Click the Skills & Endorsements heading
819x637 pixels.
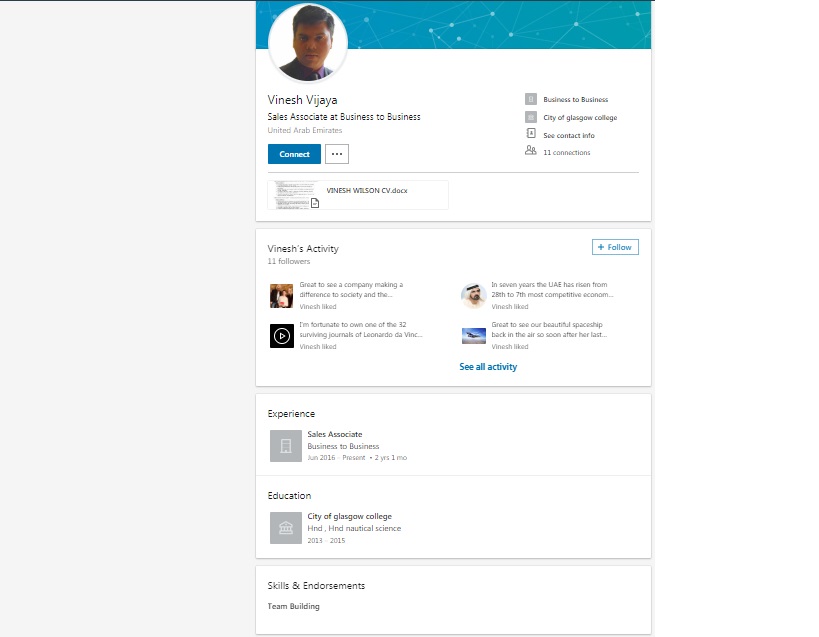point(316,586)
